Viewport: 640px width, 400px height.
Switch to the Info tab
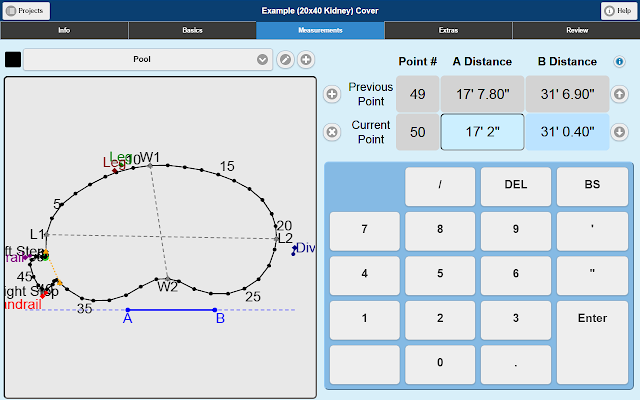pos(64,30)
